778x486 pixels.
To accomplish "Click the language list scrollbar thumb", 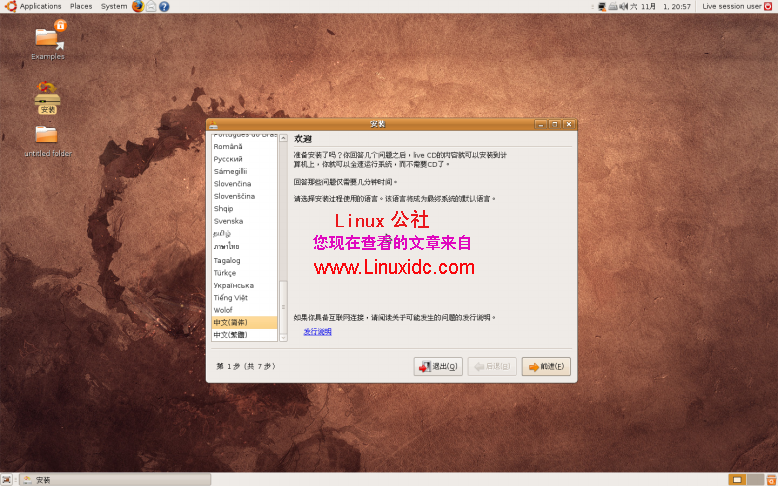I will (283, 307).
